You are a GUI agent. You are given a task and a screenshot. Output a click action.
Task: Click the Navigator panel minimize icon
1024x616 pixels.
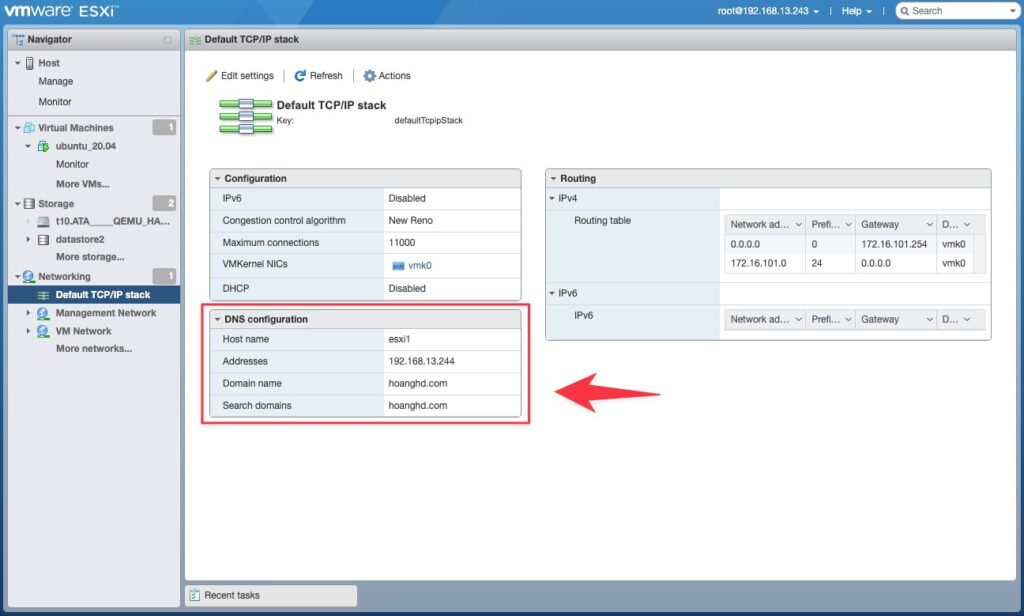click(167, 40)
